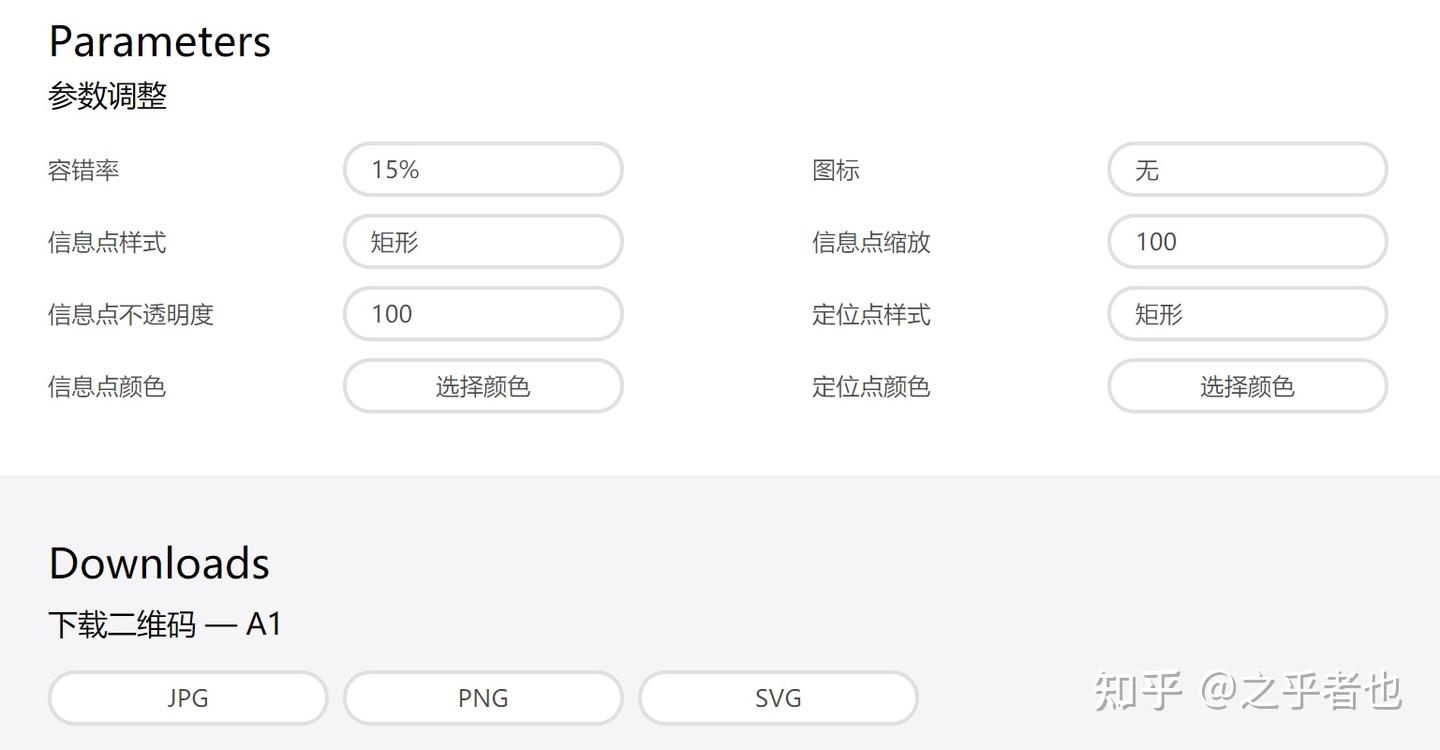
Task: Click the 知乎 @之乎者也 watermark
Action: [x=1247, y=691]
